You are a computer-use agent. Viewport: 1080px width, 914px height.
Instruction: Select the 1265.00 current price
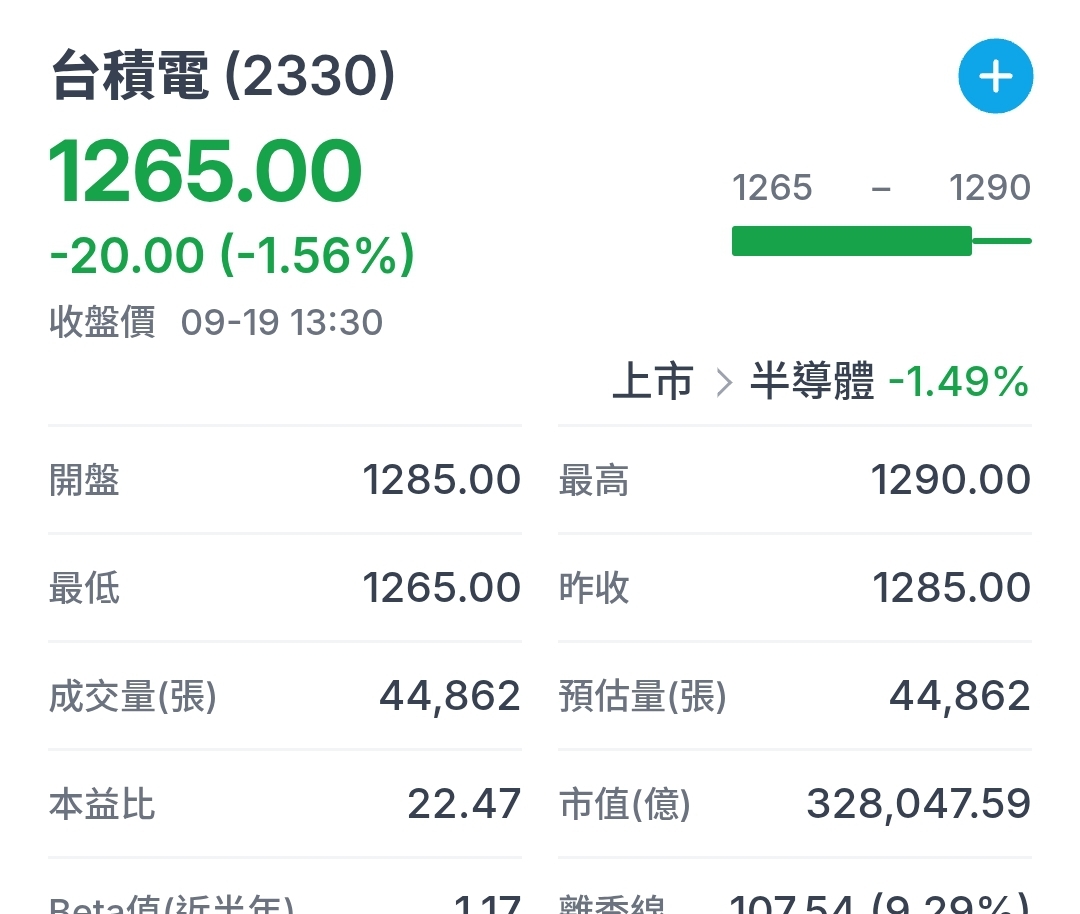tap(206, 172)
